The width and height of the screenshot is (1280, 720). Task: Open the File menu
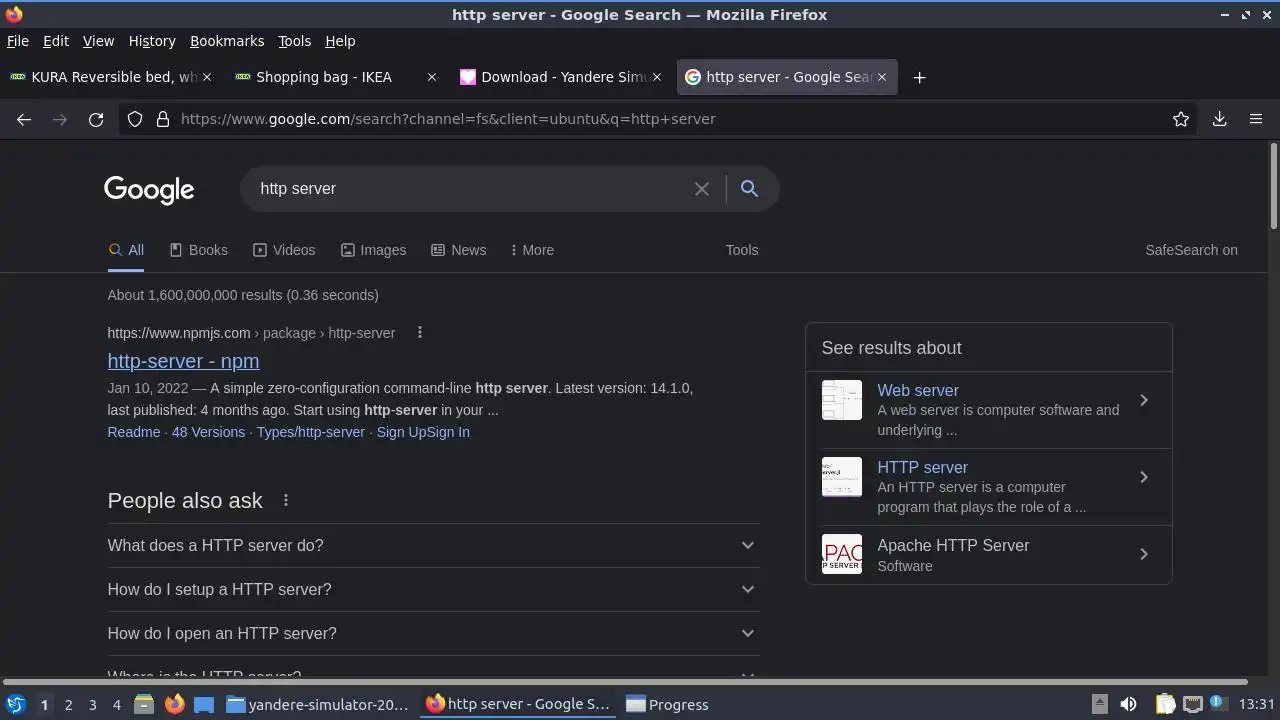[18, 41]
